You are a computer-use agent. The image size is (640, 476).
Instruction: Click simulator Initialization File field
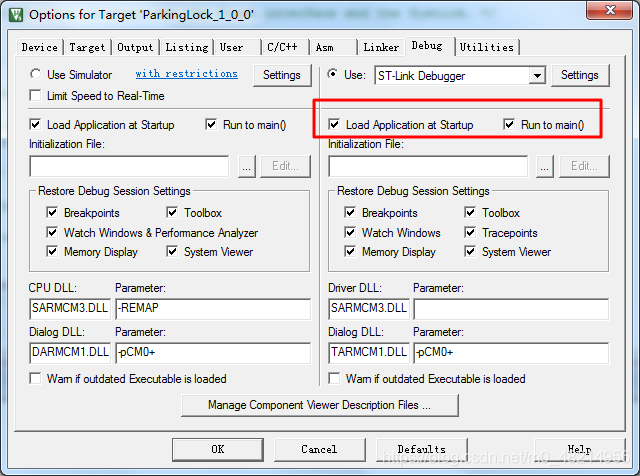pyautogui.click(x=129, y=166)
